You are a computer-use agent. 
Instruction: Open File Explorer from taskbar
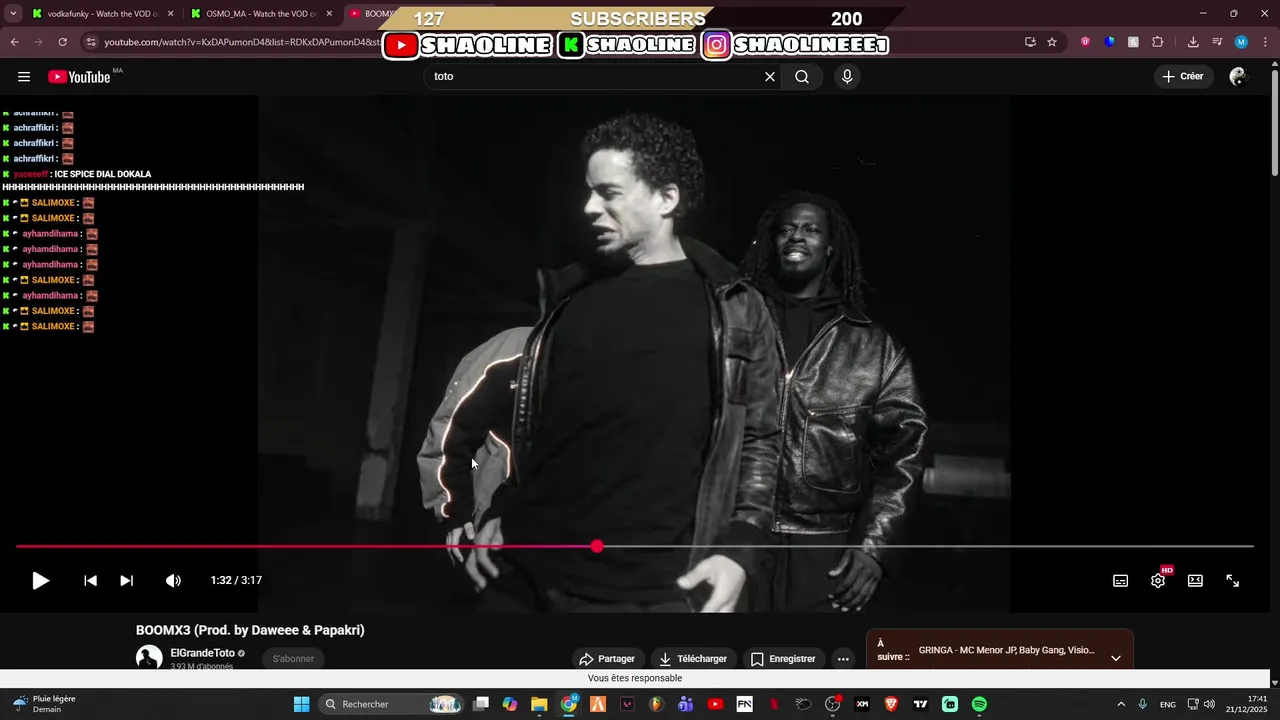[539, 704]
